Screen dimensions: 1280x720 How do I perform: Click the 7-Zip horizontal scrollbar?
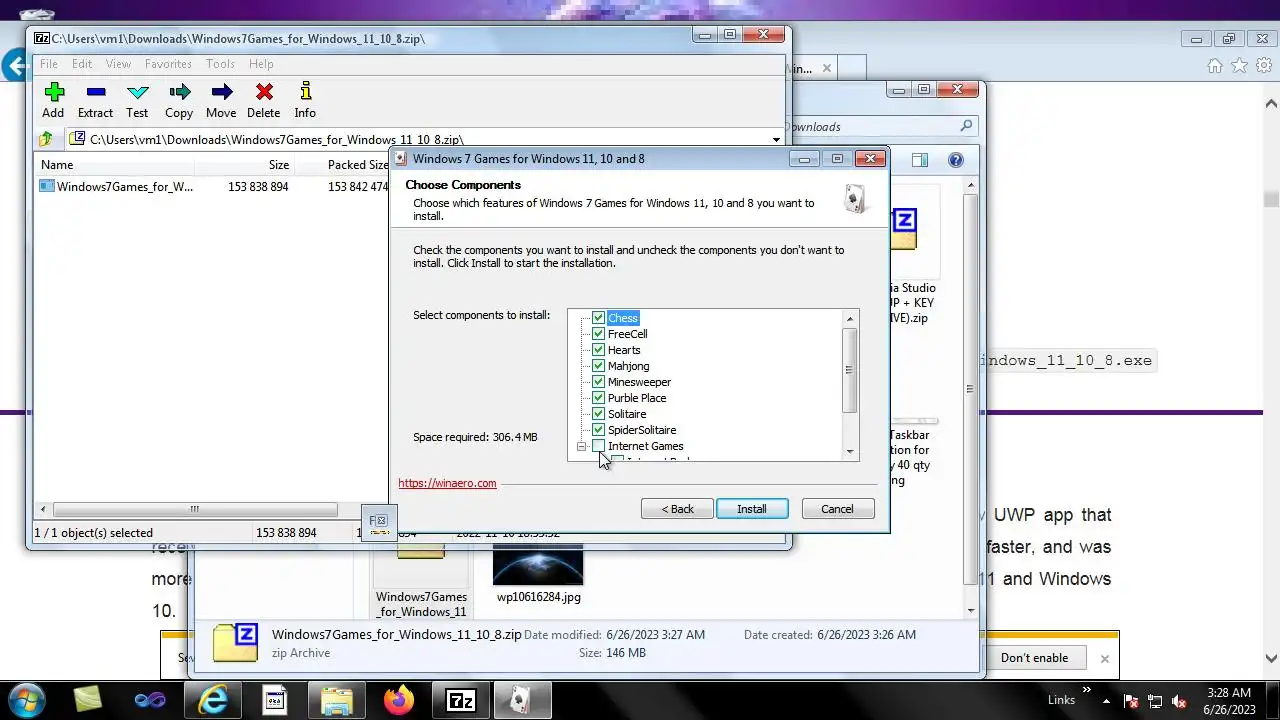tap(195, 509)
